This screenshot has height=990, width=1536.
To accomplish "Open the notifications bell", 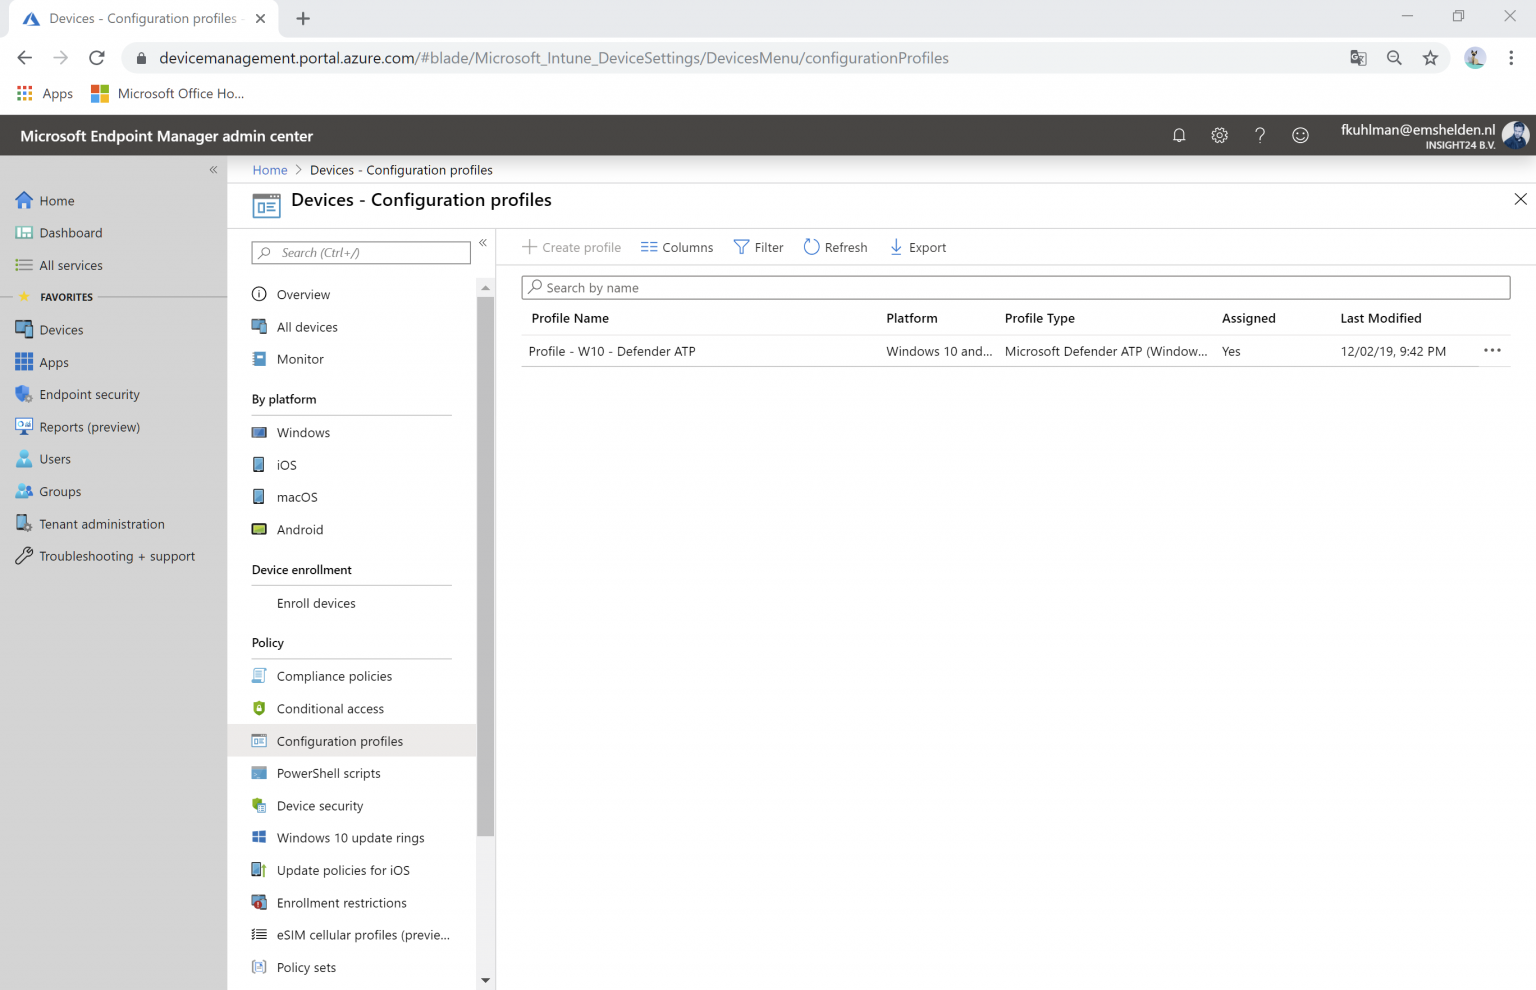I will tap(1178, 135).
